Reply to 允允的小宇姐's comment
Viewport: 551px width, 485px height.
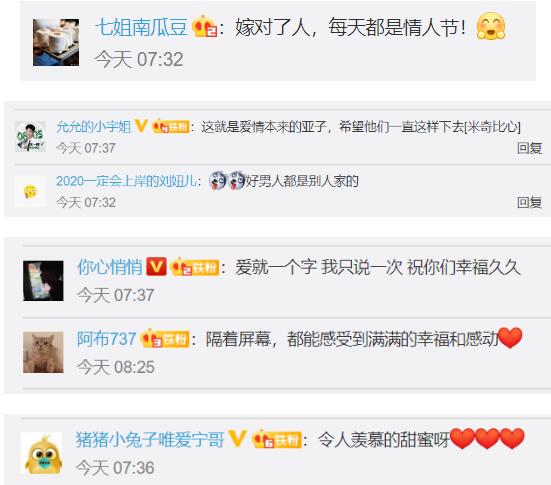coord(529,148)
